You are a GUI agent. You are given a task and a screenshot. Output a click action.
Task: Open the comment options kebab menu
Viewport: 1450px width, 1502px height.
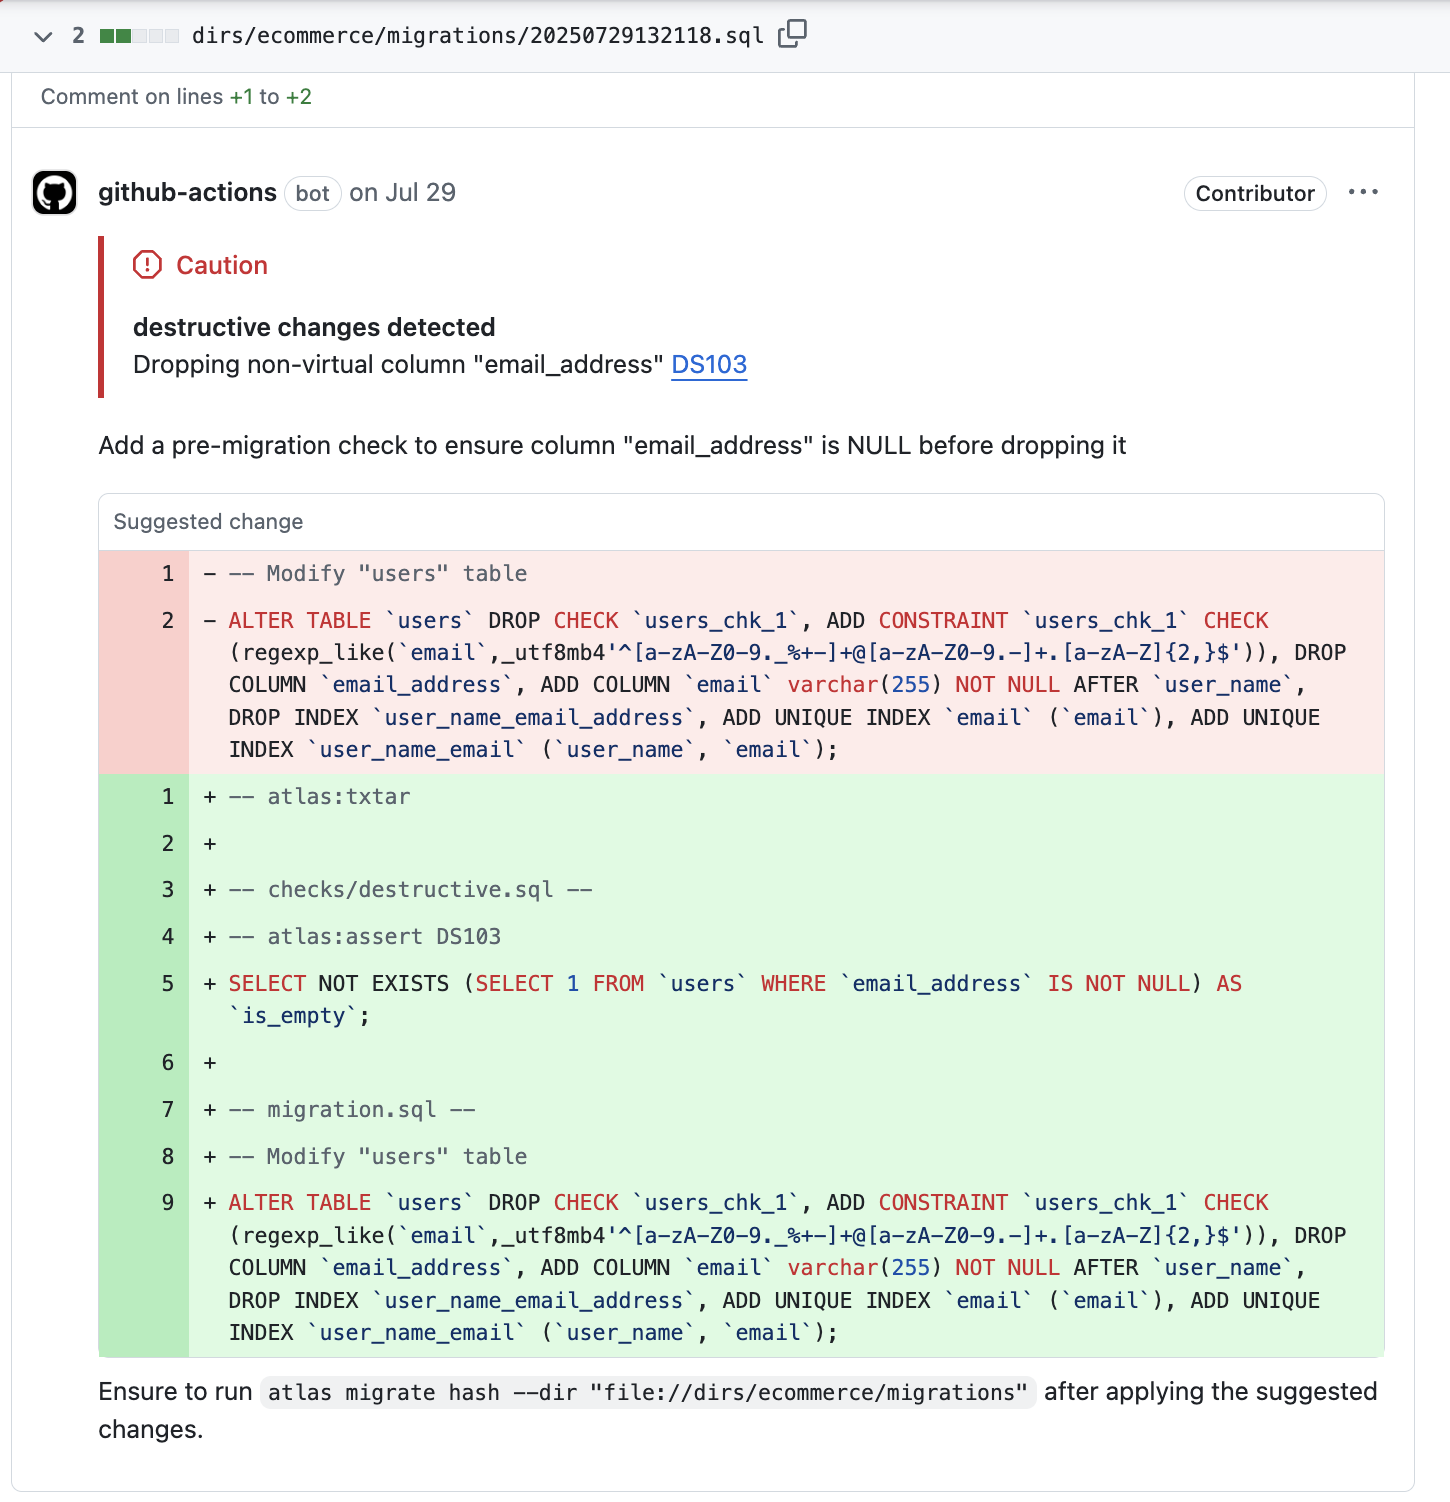tap(1364, 193)
